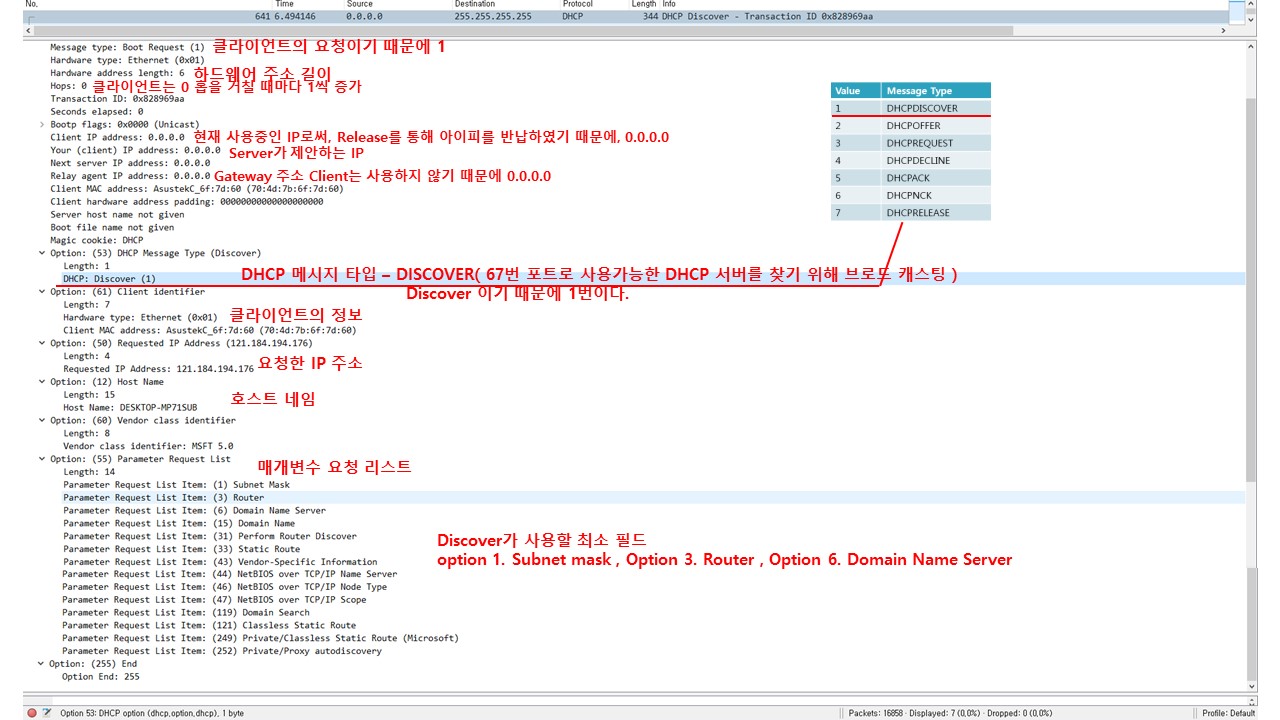The height and width of the screenshot is (720, 1280).
Task: Click the Packets: 16858 status bar entry
Action: [950, 713]
